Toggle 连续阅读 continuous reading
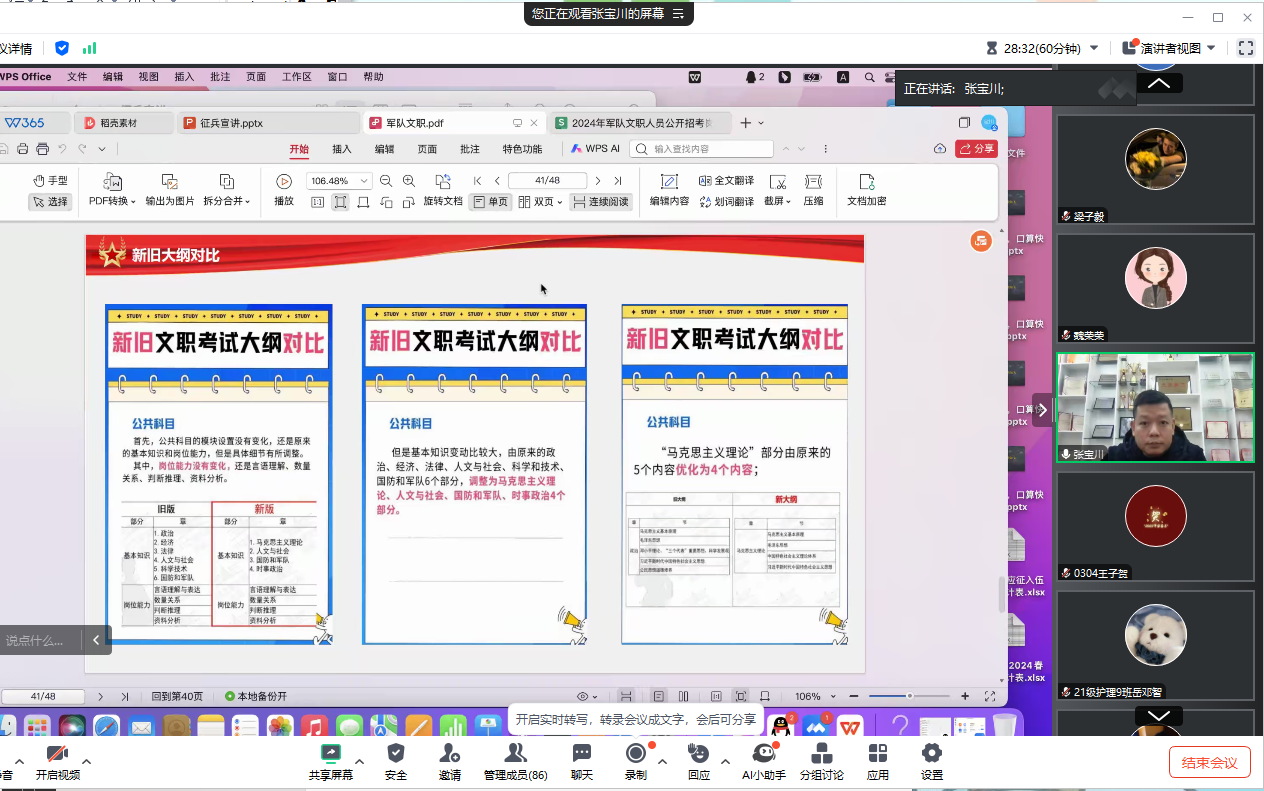The image size is (1264, 791). click(x=601, y=201)
